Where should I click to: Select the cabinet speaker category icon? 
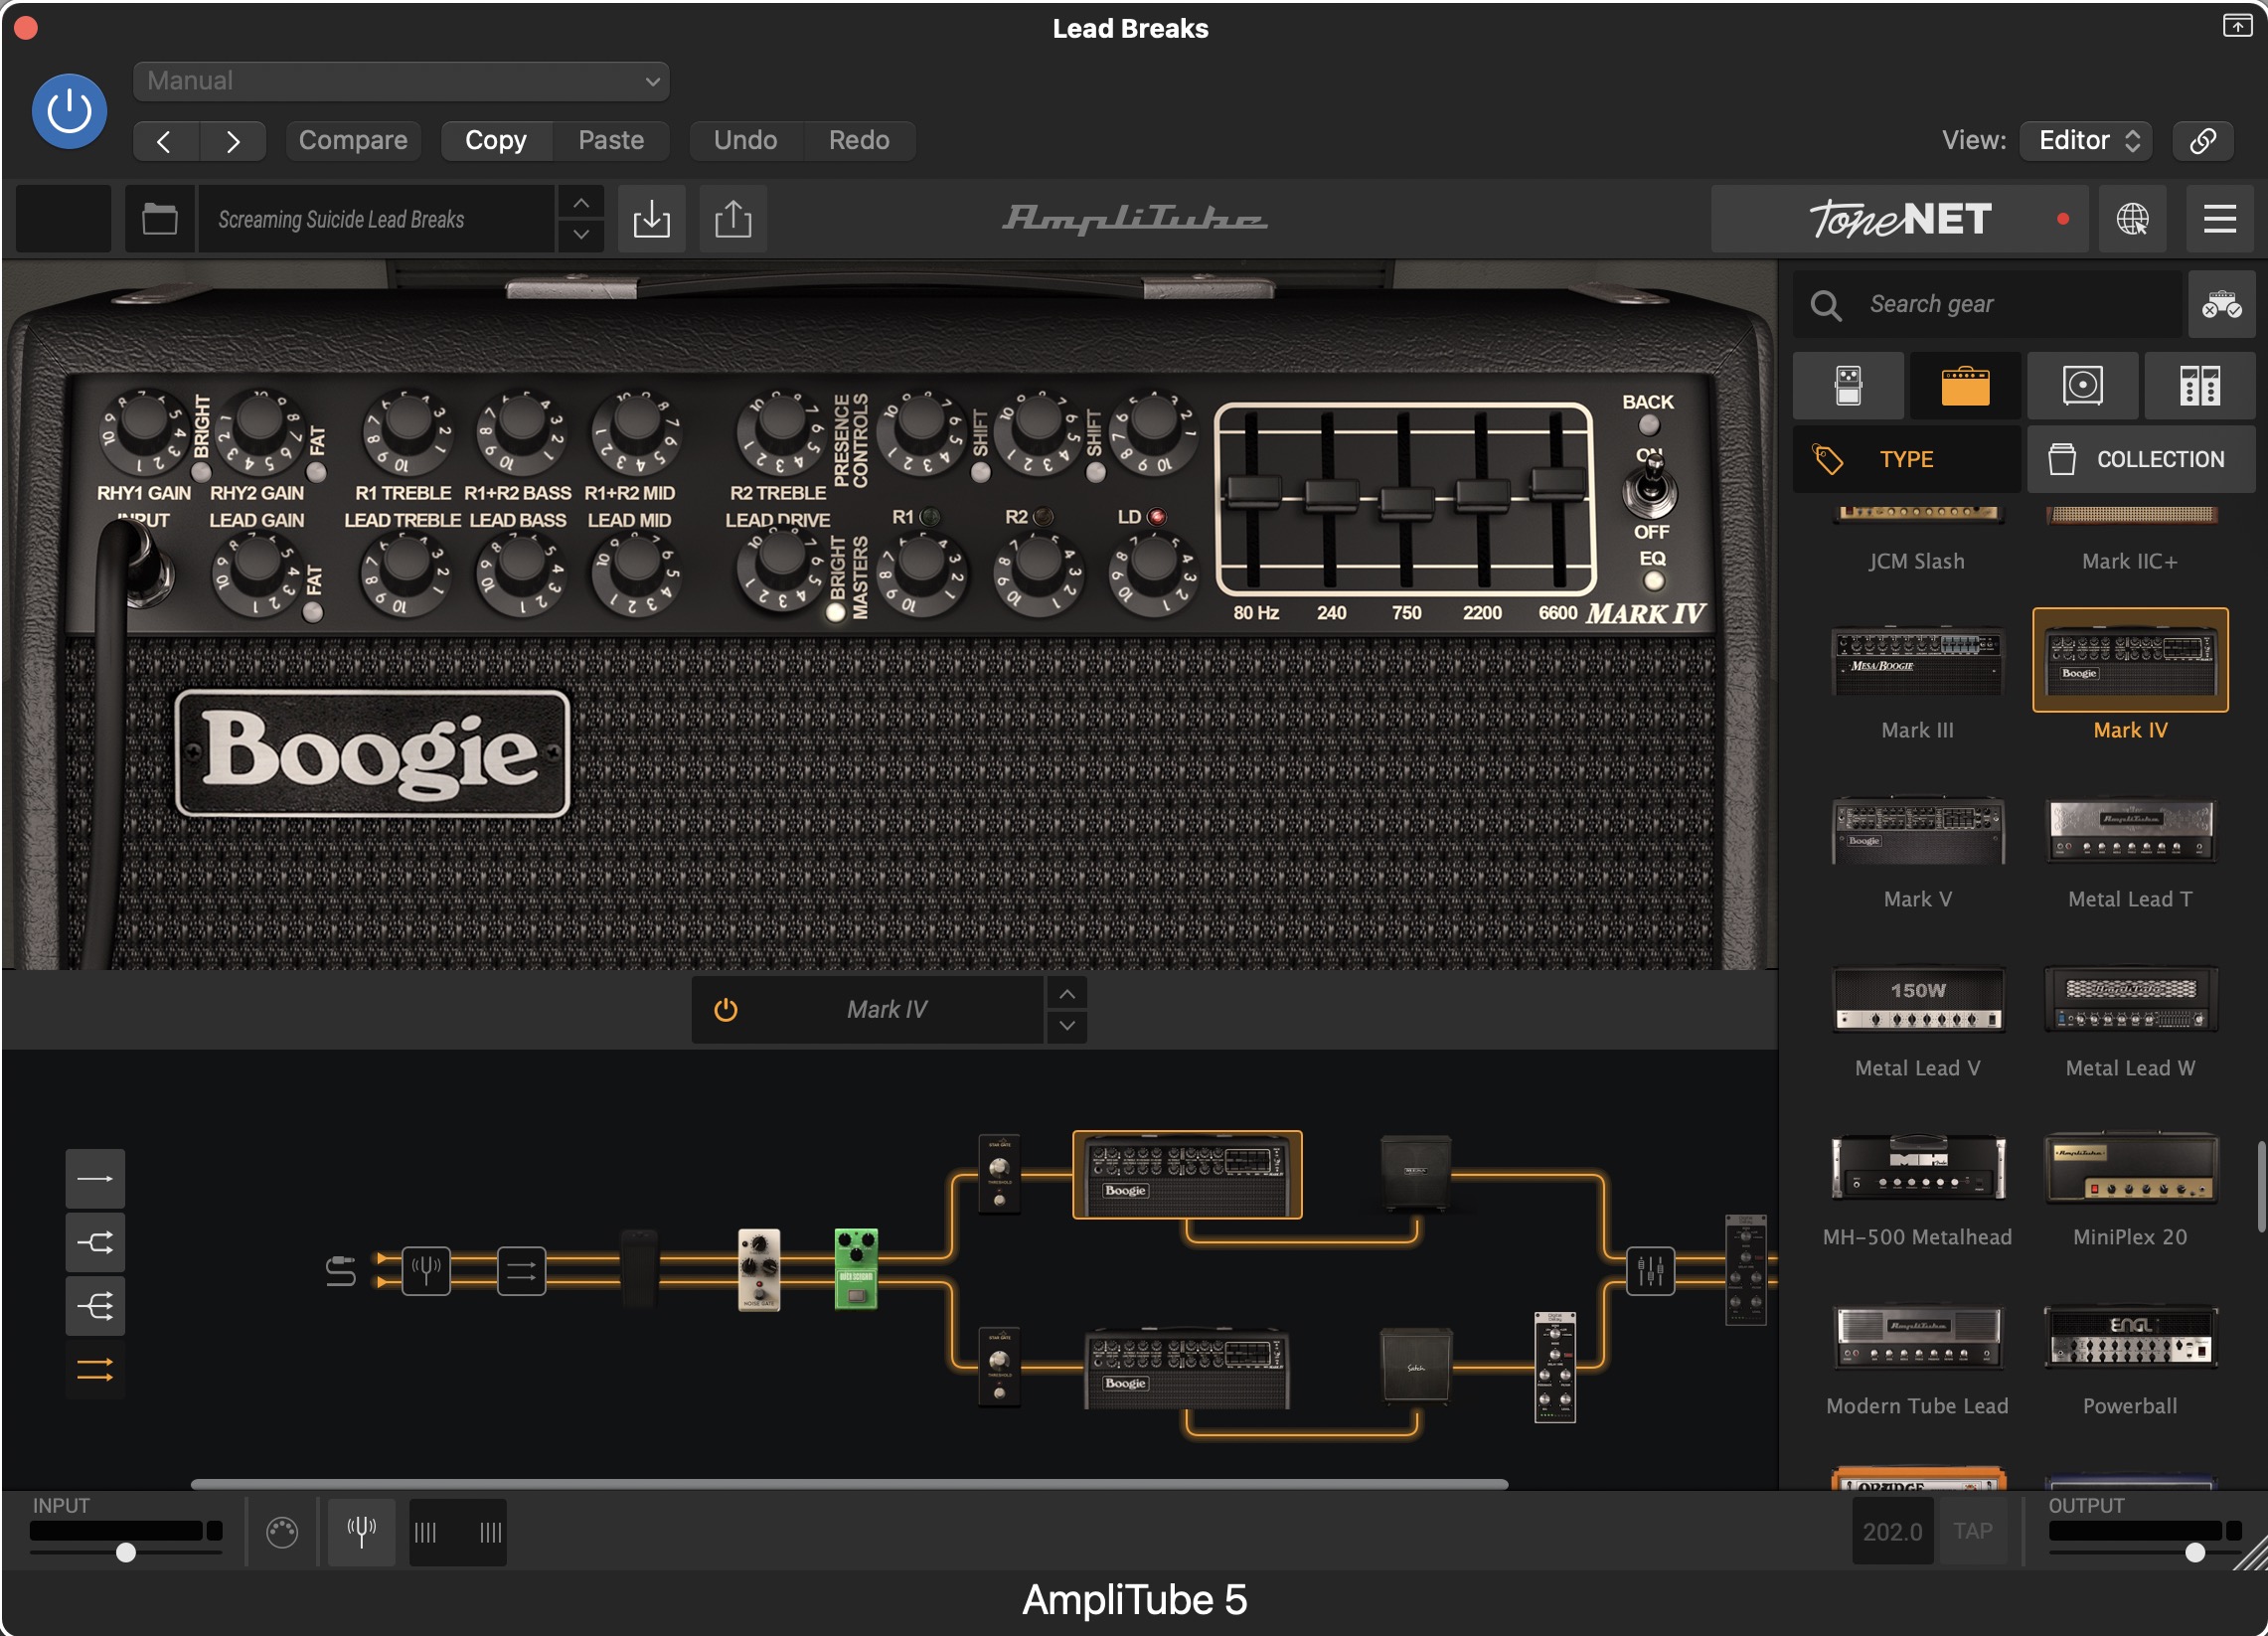2082,386
